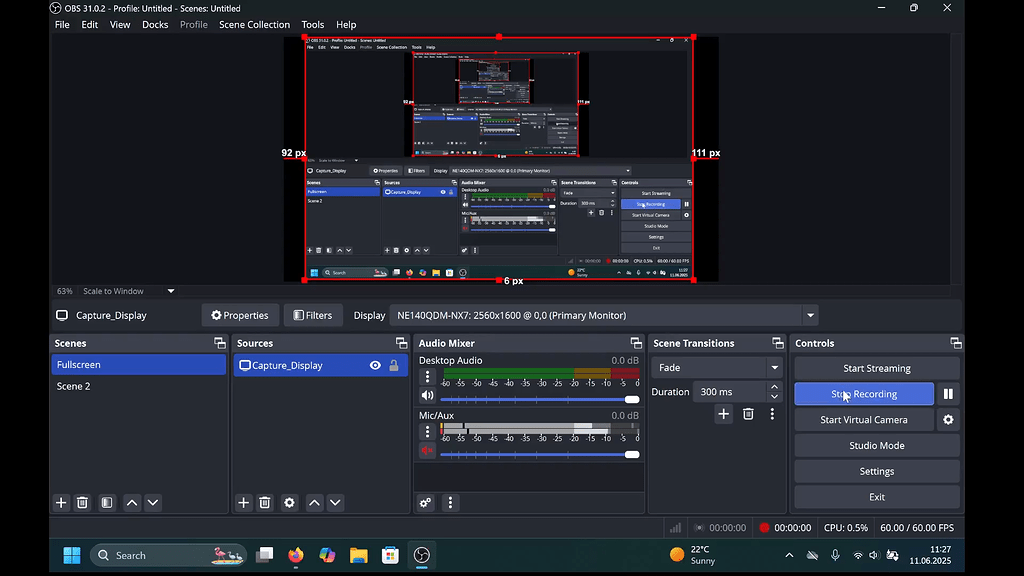Open scene filters icon in Scenes panel
The width and height of the screenshot is (1024, 576).
pos(107,503)
